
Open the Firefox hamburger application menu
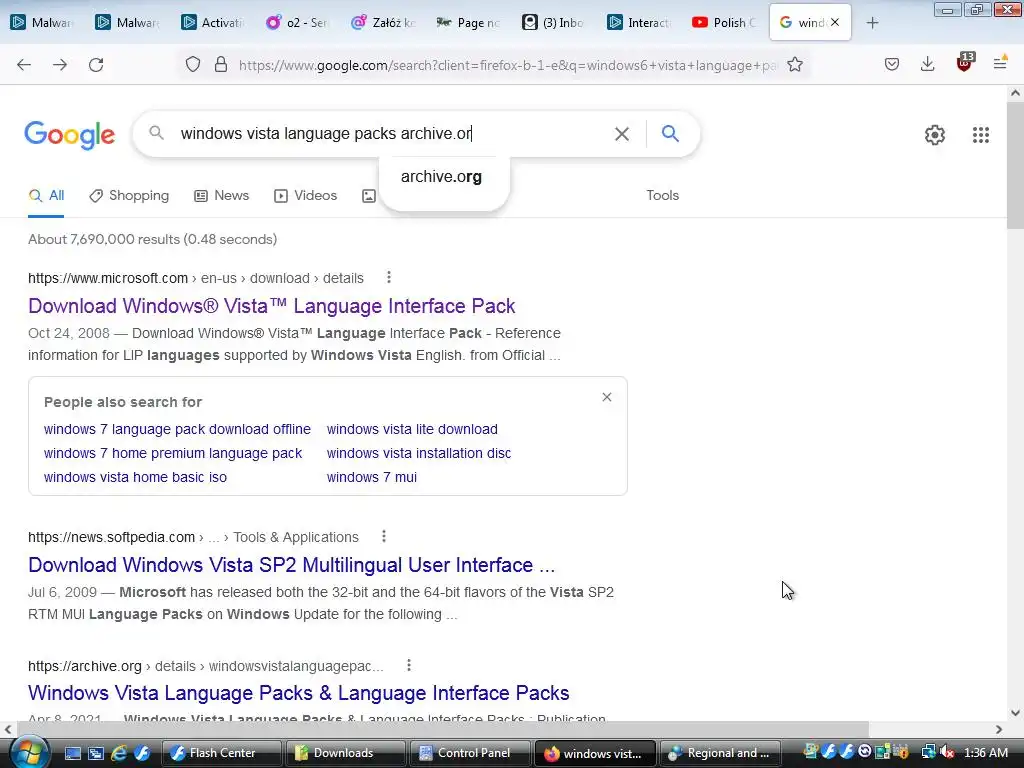click(x=1000, y=63)
